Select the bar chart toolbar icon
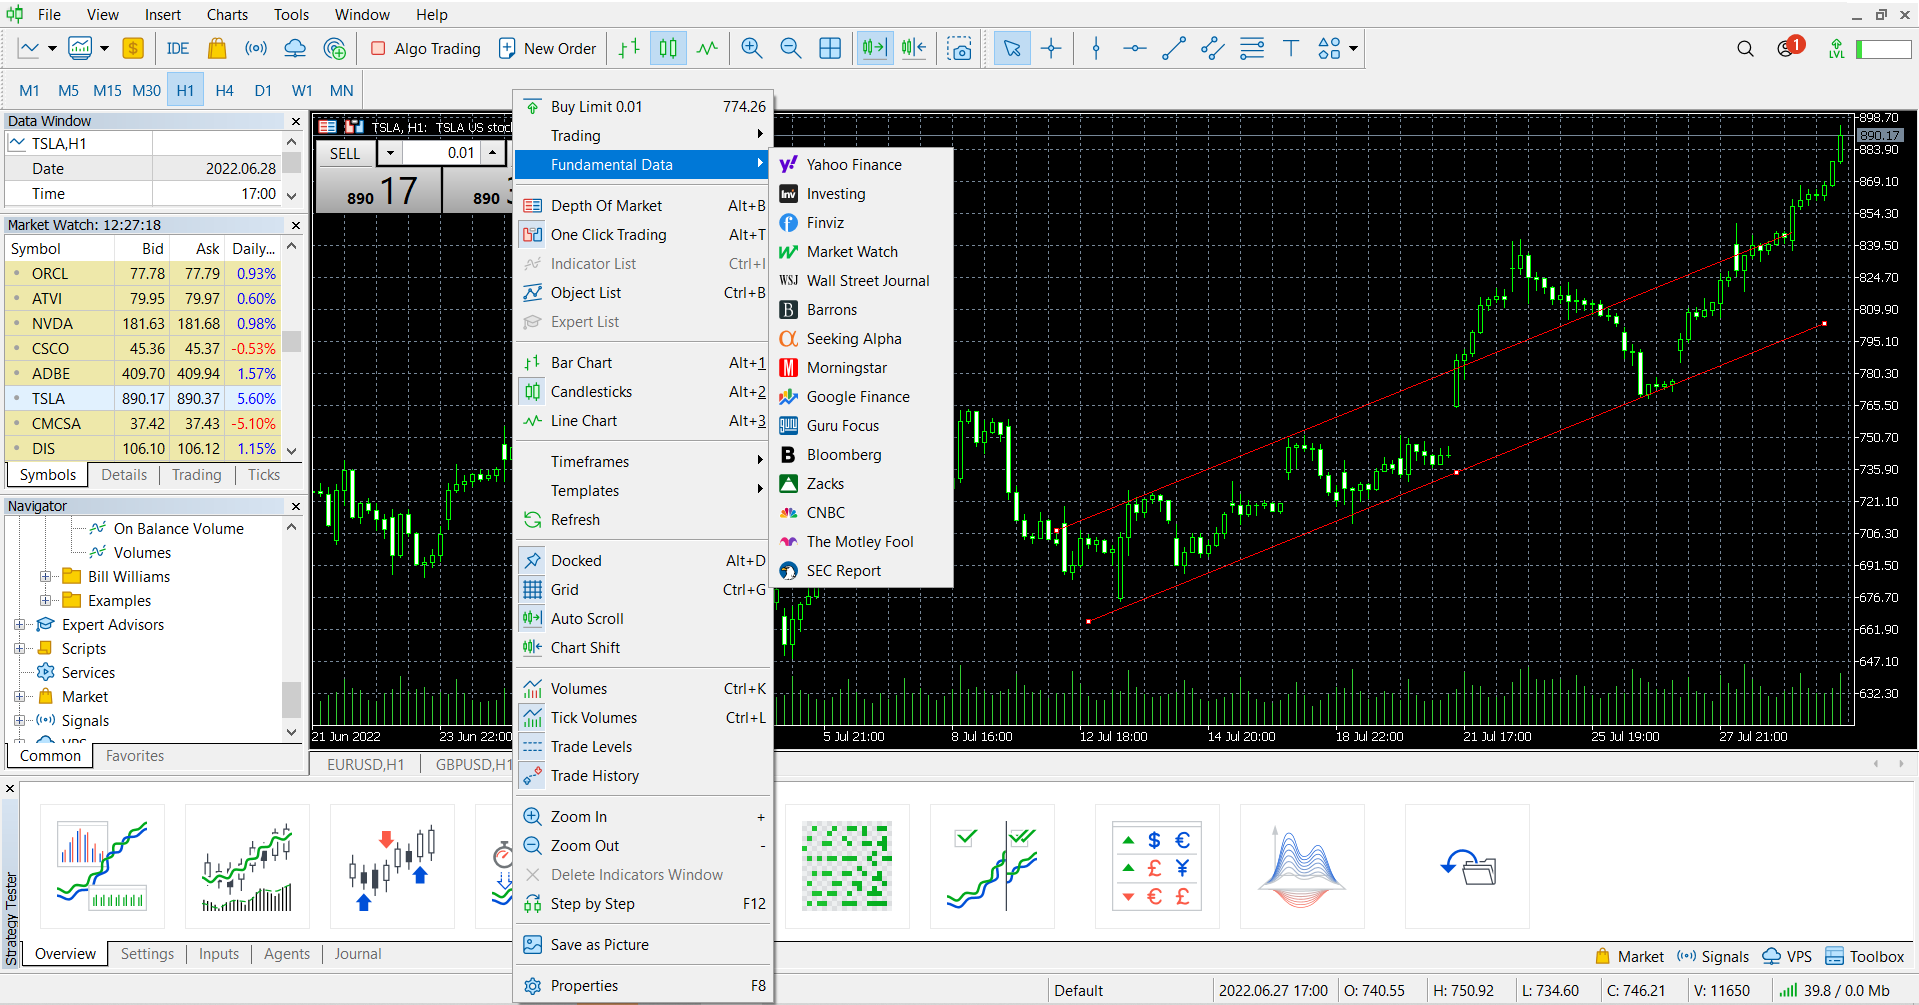 click(629, 48)
